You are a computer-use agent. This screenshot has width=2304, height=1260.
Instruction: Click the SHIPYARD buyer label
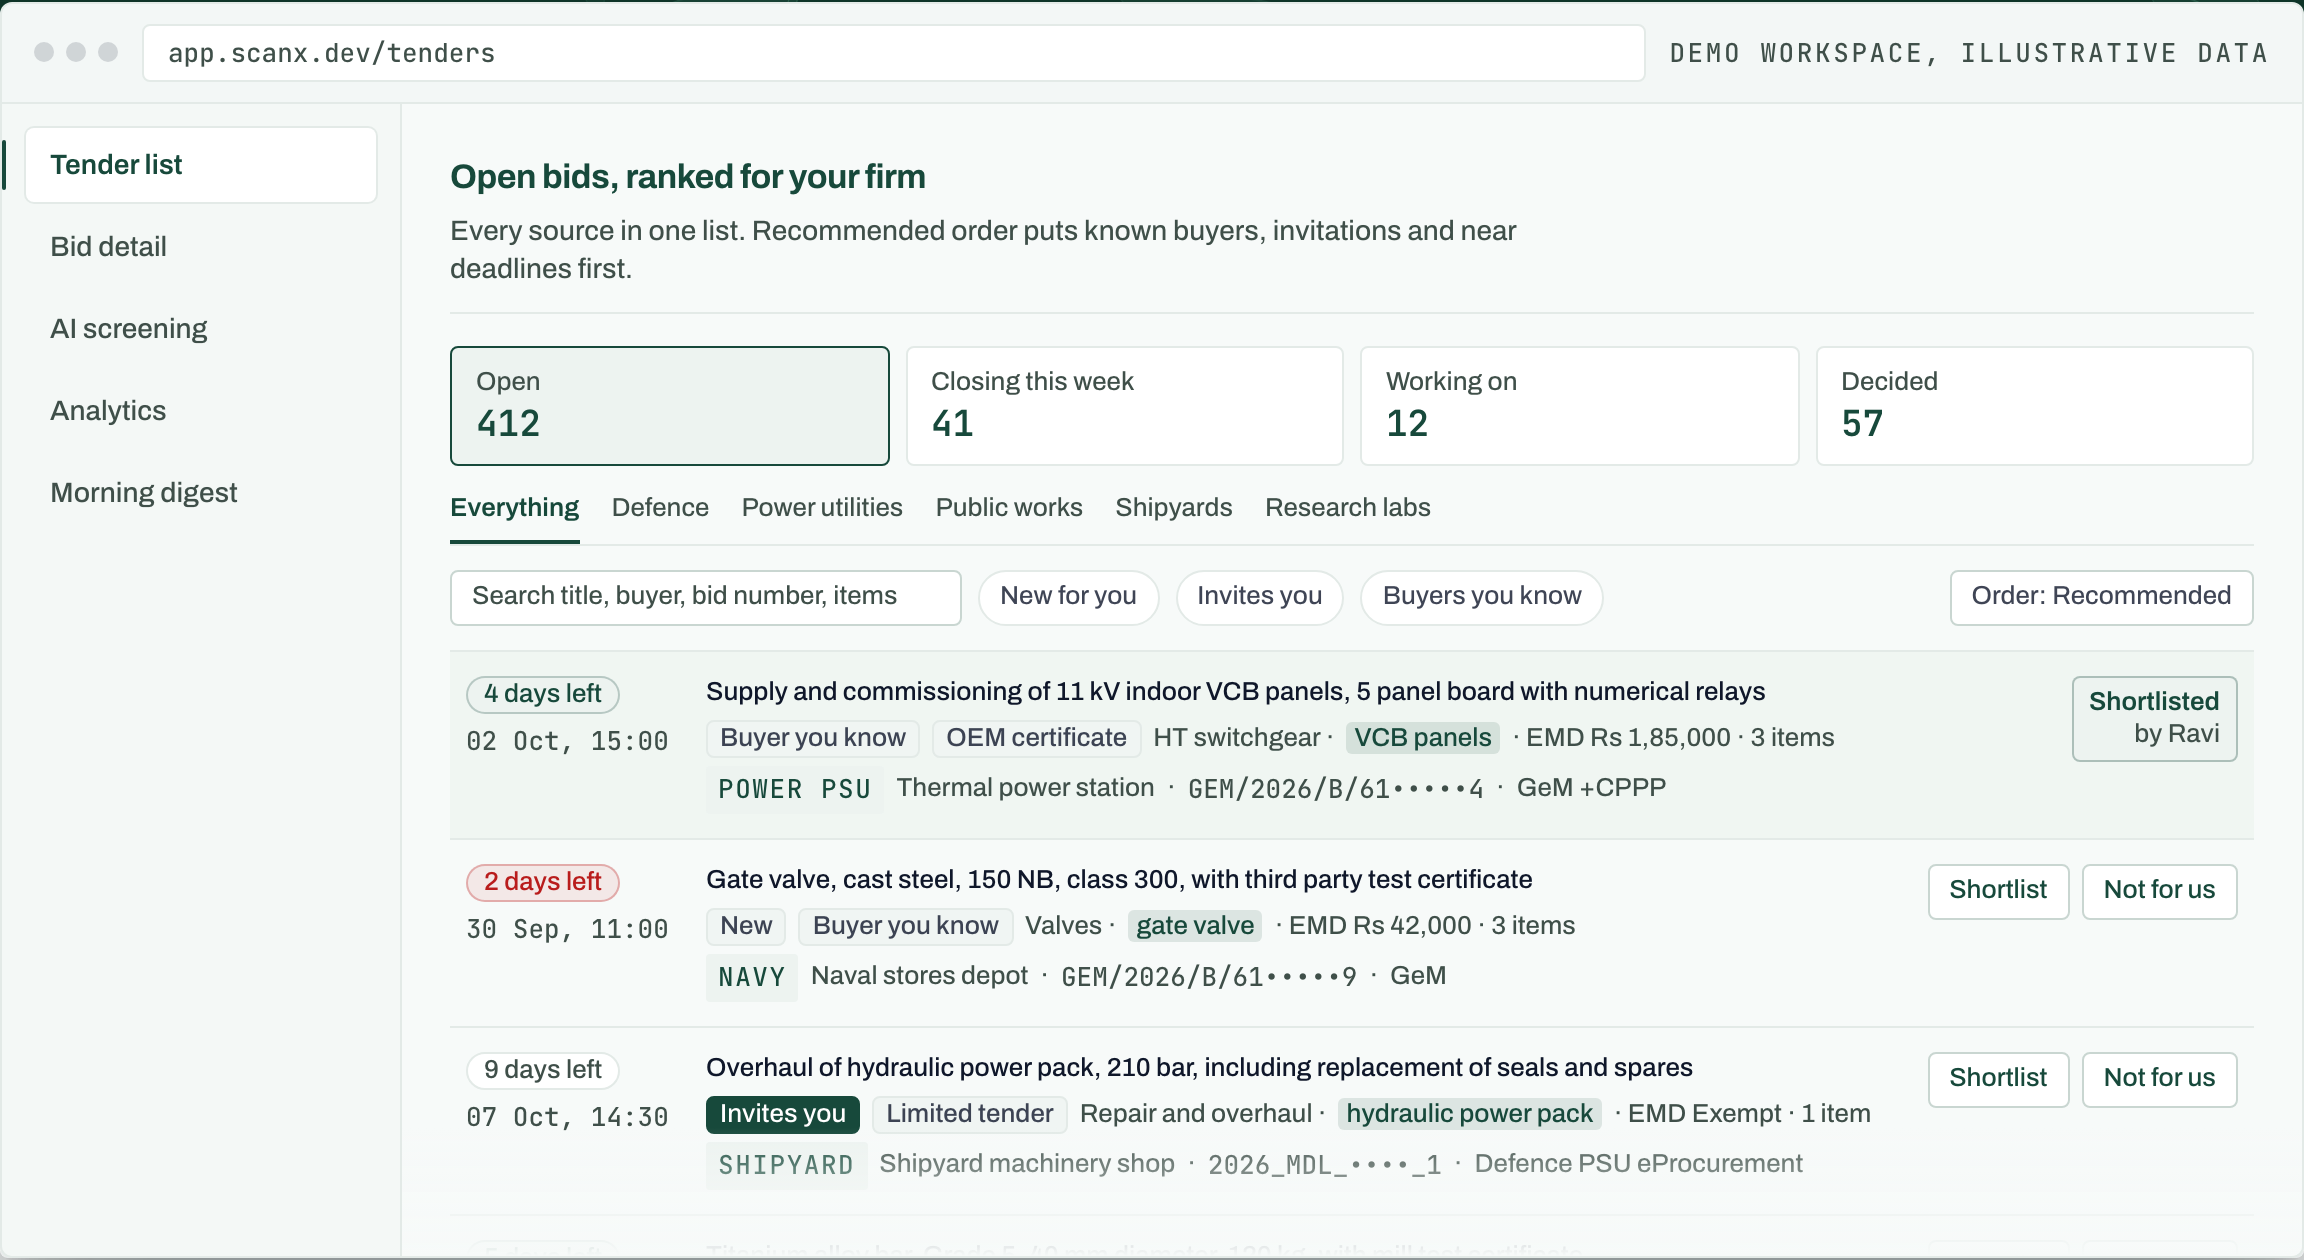[786, 1165]
